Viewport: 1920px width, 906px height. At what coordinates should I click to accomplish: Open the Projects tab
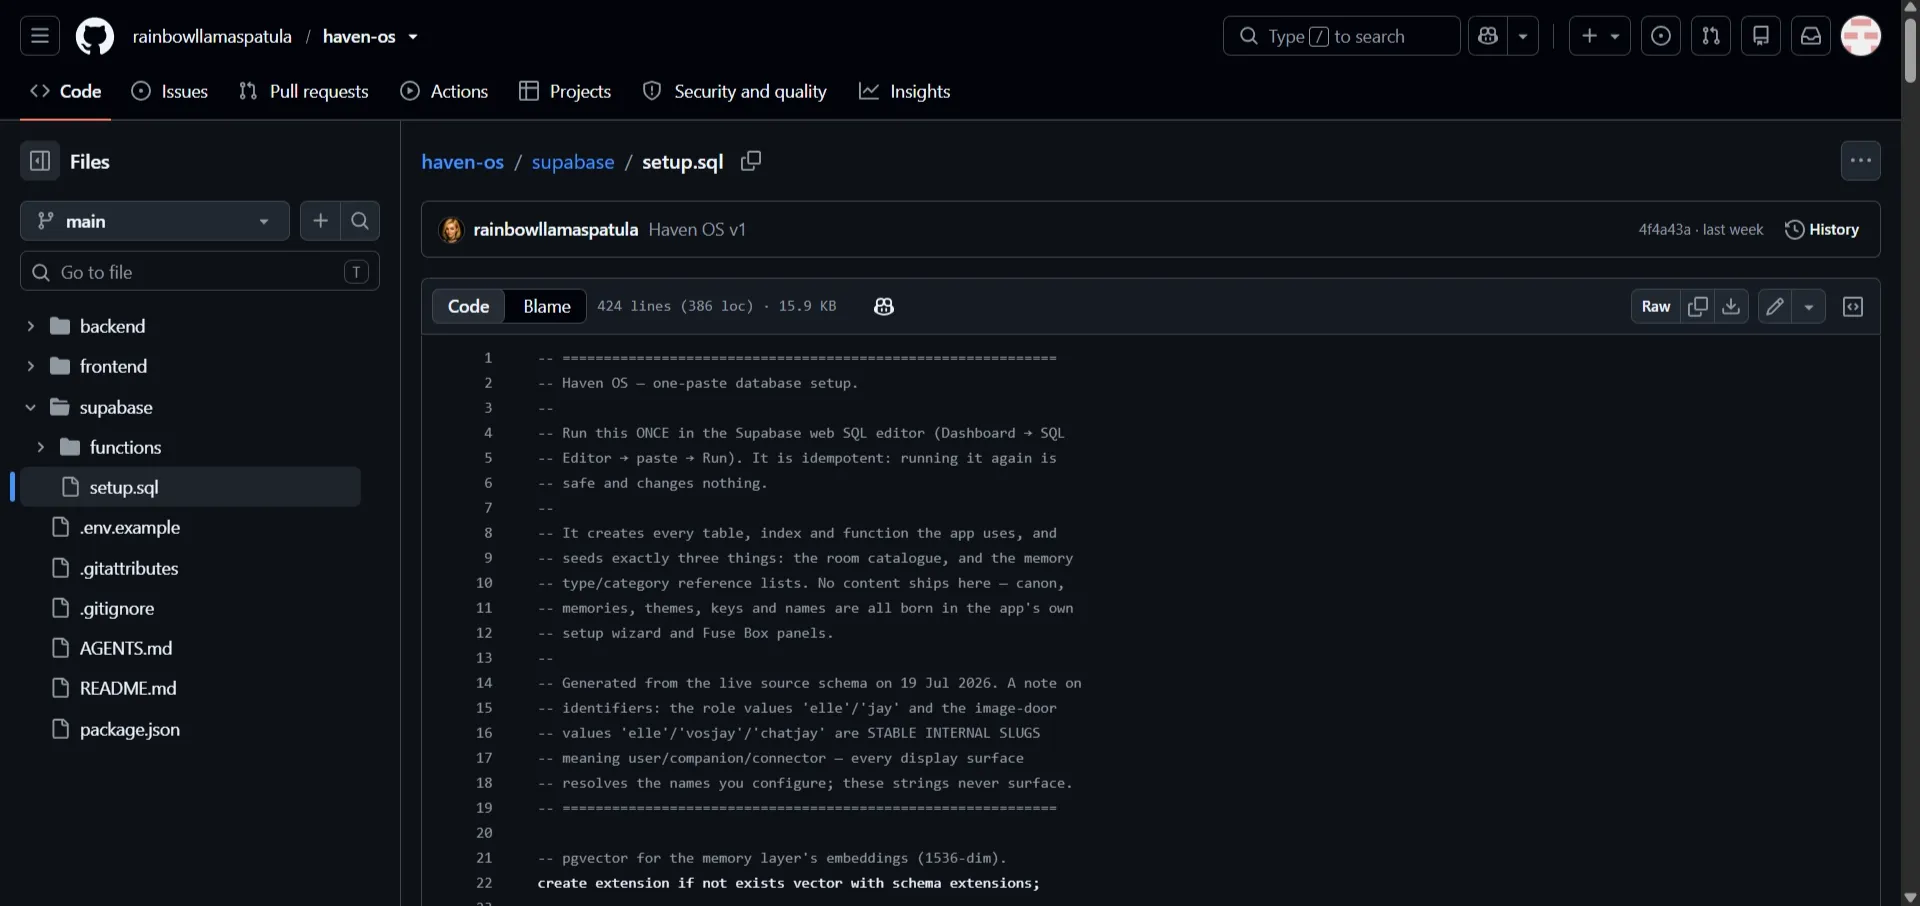[x=565, y=91]
